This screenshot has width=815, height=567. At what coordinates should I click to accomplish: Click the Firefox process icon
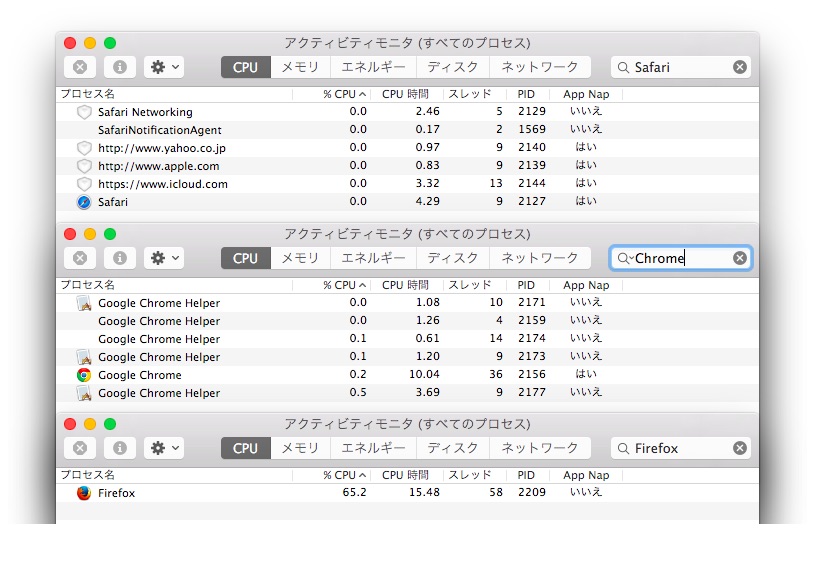click(x=84, y=493)
